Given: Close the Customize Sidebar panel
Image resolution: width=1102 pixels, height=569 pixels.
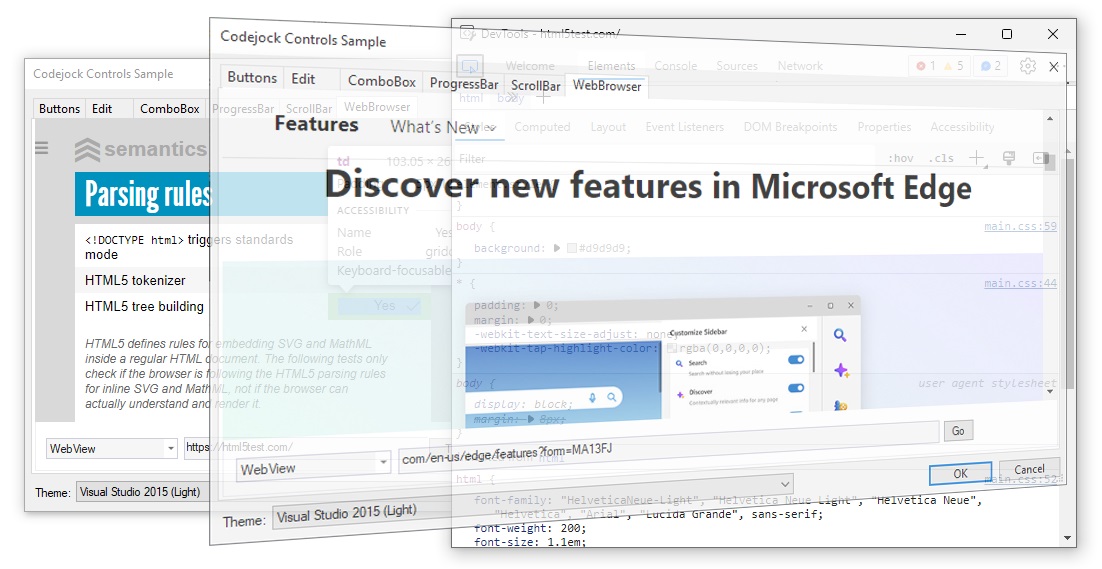Looking at the screenshot, I should (804, 329).
